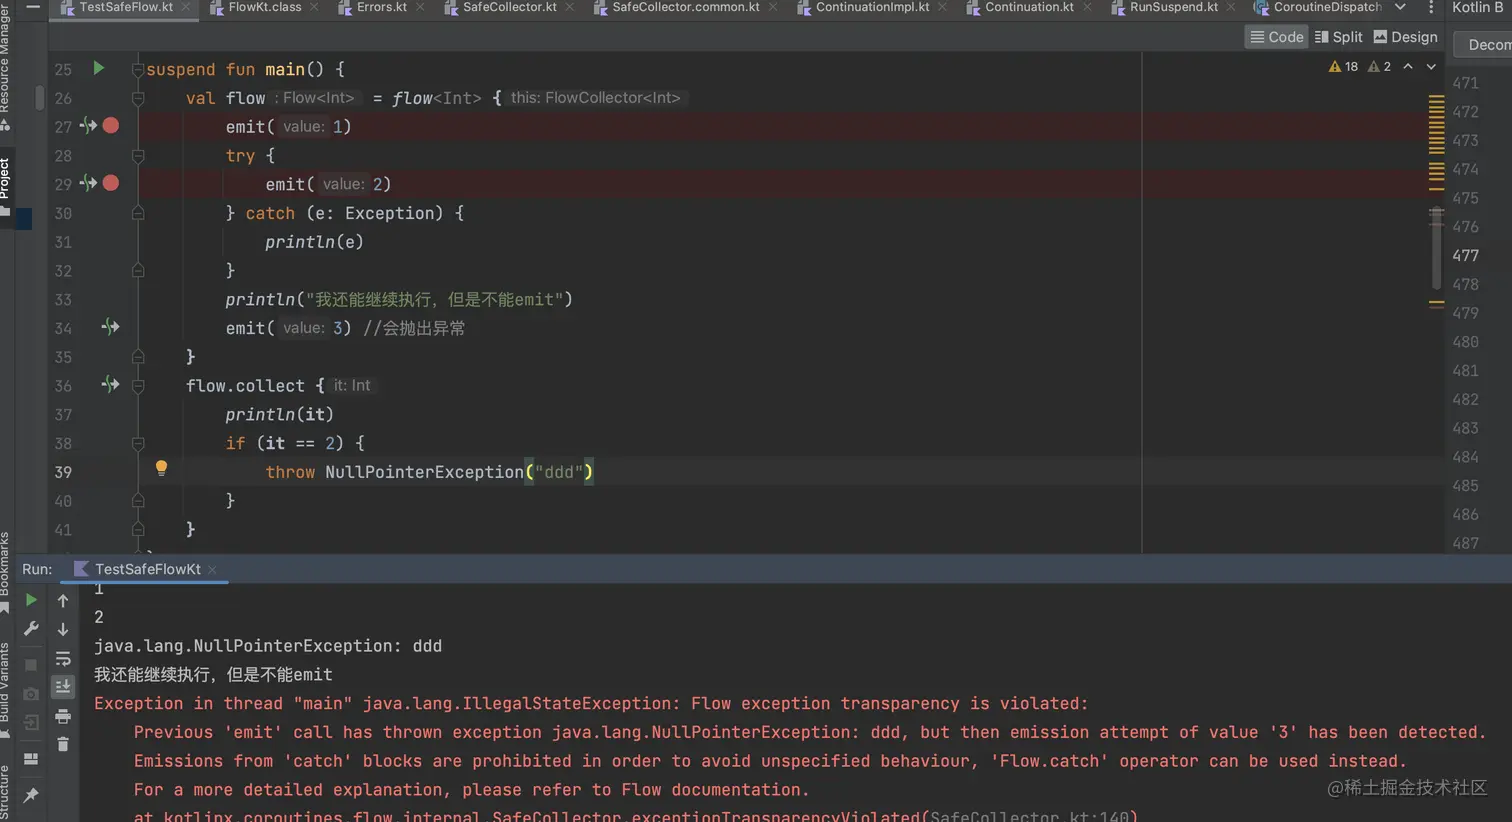Switch editor to Split view
The image size is (1512, 822).
coord(1338,37)
